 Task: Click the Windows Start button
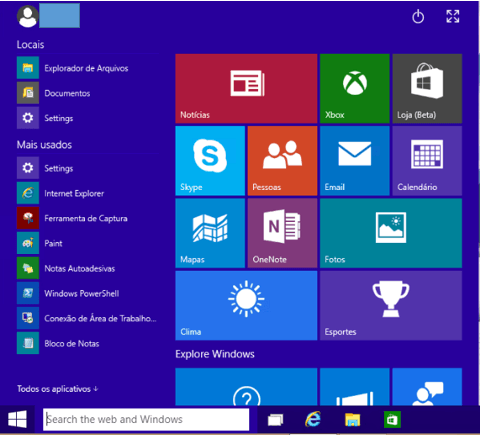point(17,419)
